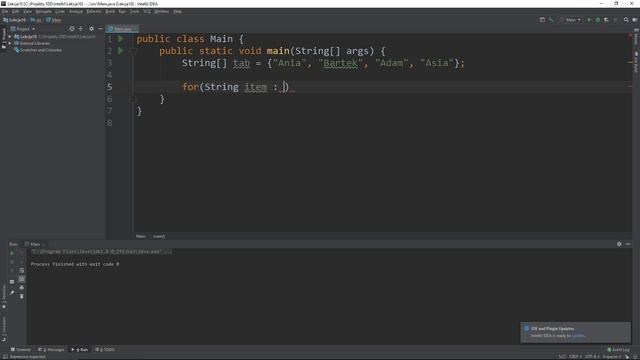This screenshot has height=360, width=640.
Task: Open the Edit menu
Action: click(16, 11)
